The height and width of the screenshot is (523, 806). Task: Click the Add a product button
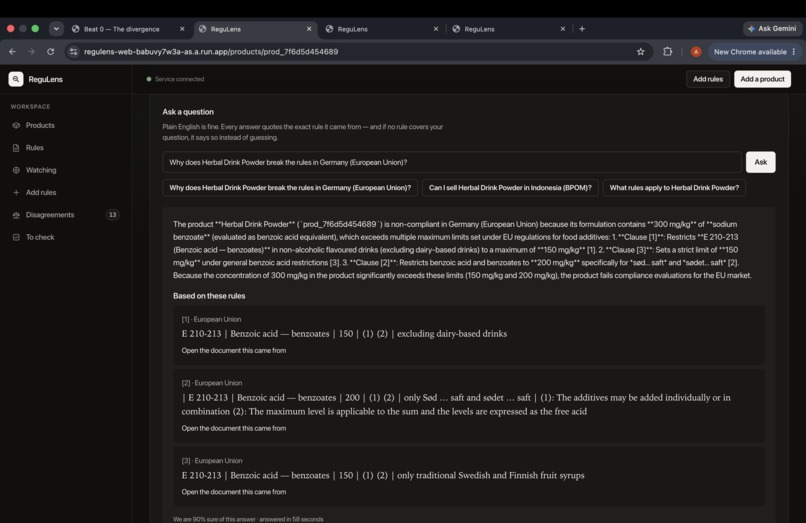pos(762,79)
